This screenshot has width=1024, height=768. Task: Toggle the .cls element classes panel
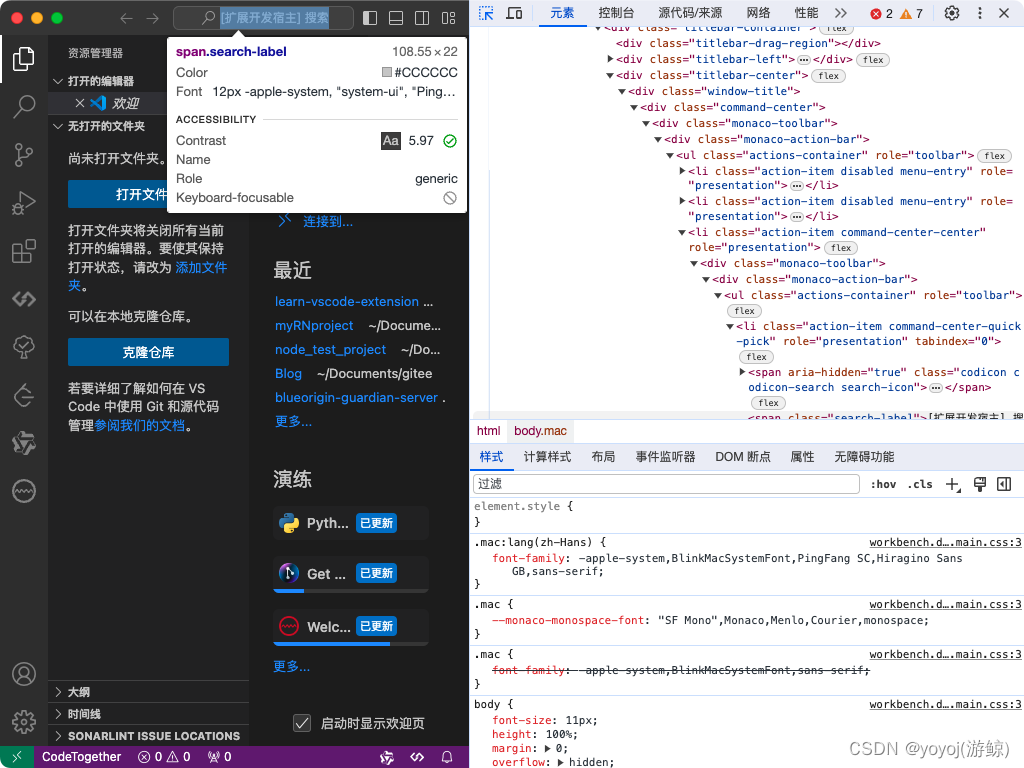920,484
